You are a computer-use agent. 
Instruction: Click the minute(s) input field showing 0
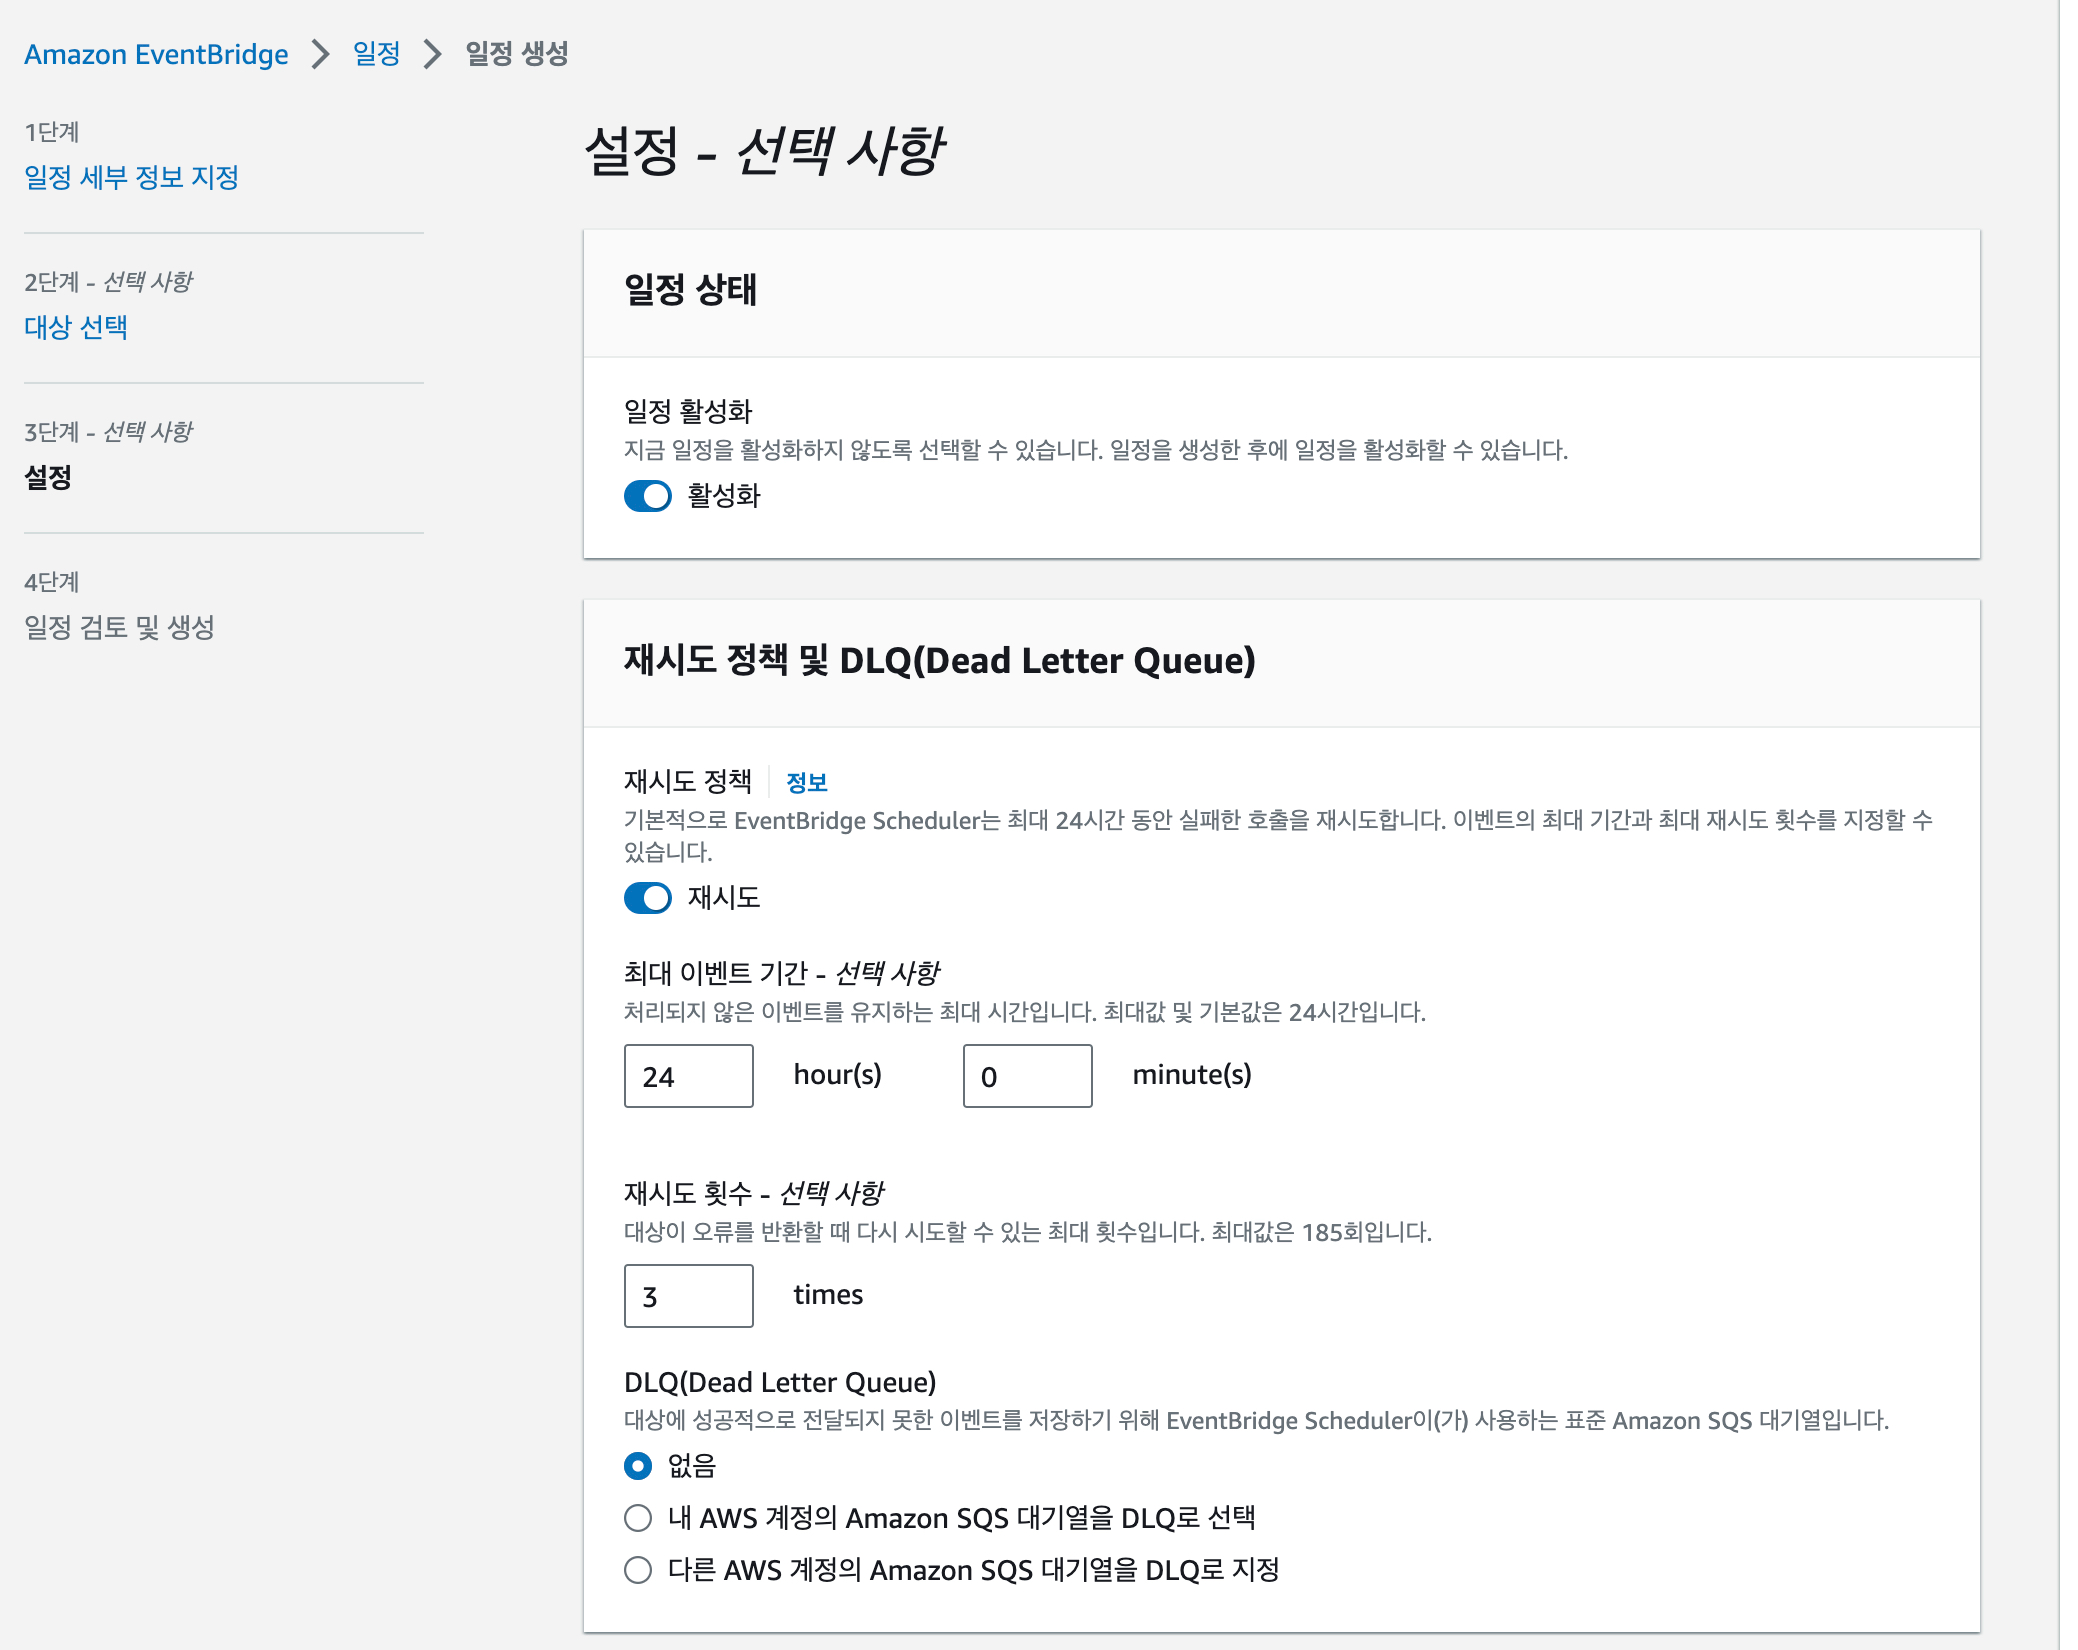[1027, 1076]
